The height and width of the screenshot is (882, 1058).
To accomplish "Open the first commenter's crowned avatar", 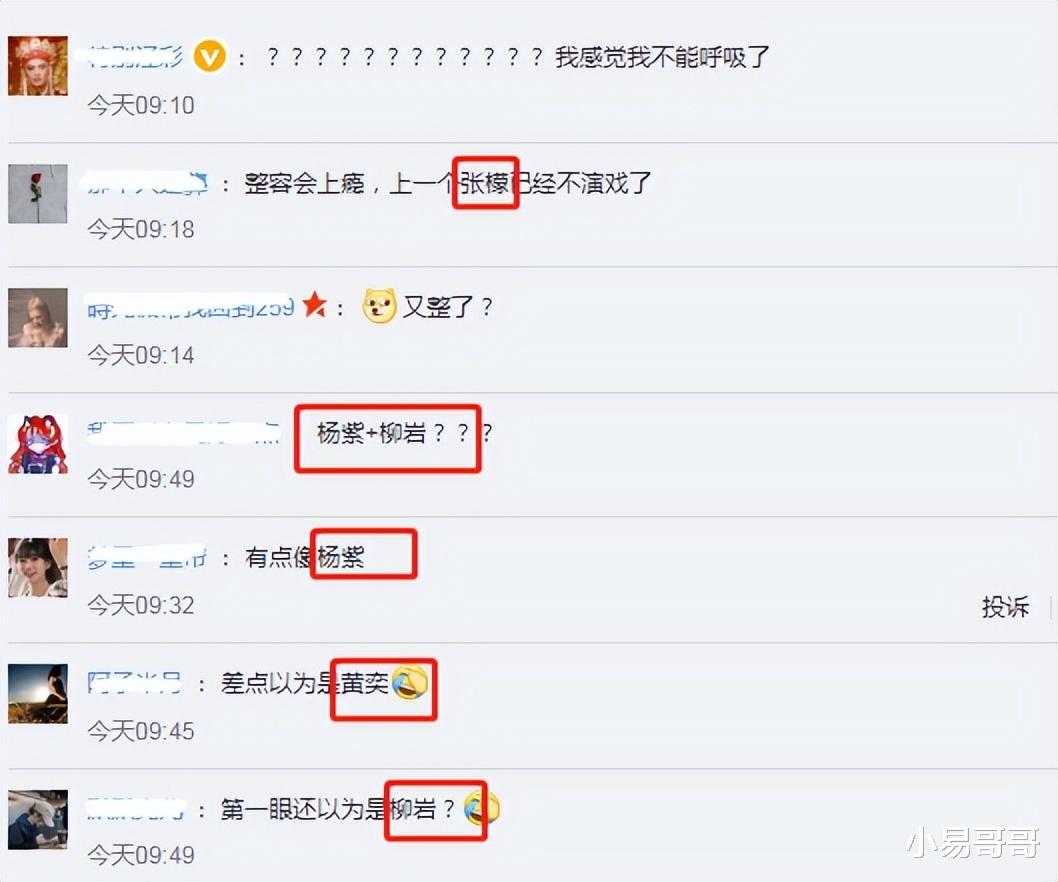I will click(38, 65).
